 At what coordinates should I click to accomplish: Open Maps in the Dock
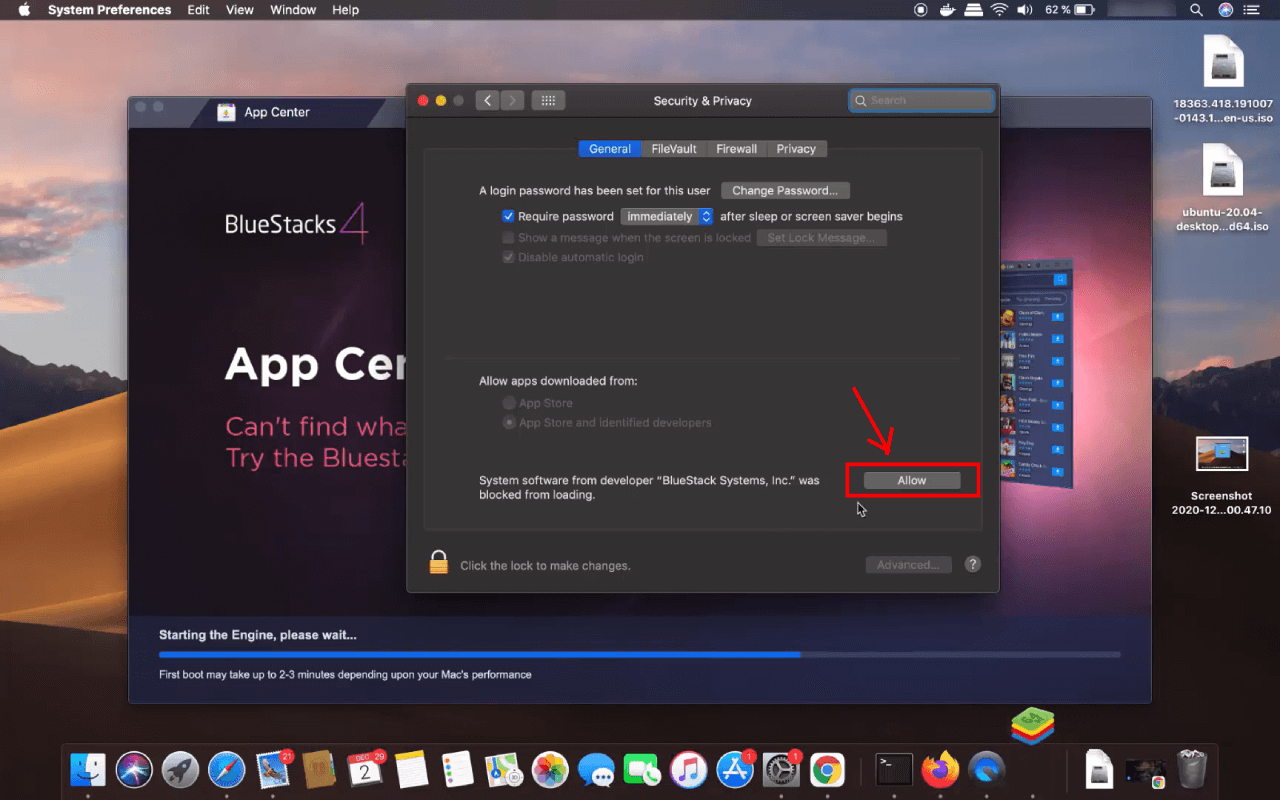pyautogui.click(x=504, y=769)
